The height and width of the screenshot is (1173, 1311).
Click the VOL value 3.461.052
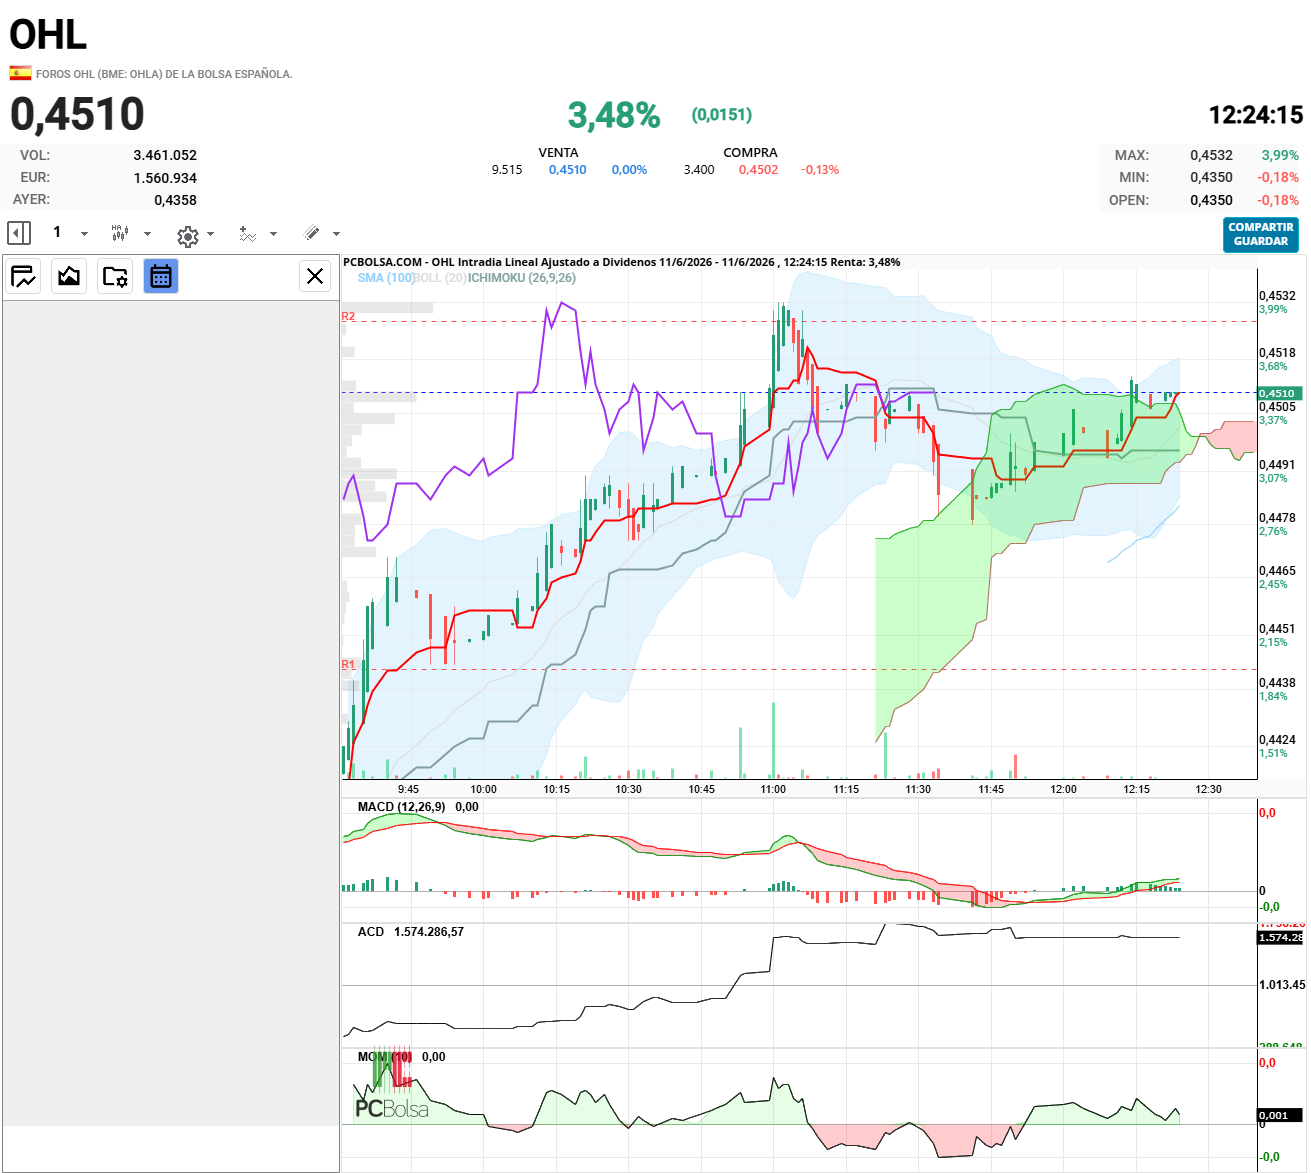pyautogui.click(x=165, y=155)
